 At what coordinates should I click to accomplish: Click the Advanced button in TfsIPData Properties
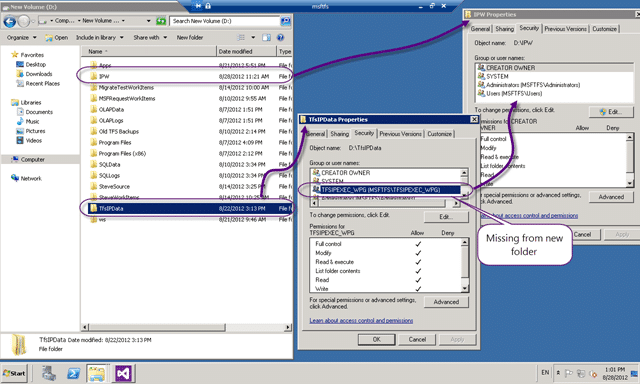tap(446, 302)
